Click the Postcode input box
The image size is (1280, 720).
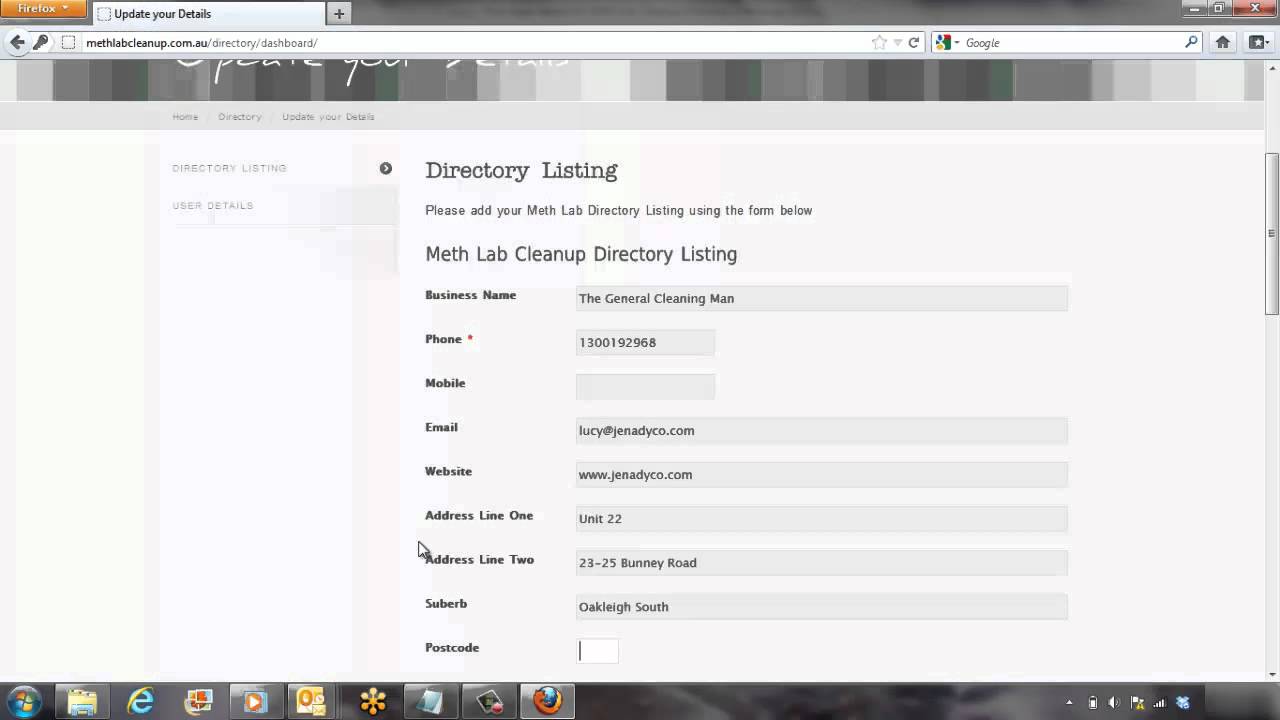tap(597, 650)
